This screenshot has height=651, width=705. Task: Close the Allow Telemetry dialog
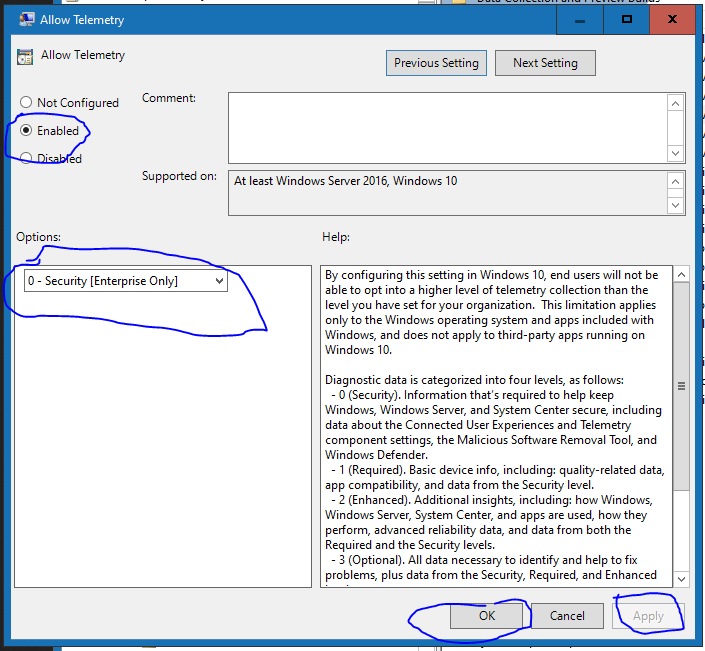(x=673, y=20)
